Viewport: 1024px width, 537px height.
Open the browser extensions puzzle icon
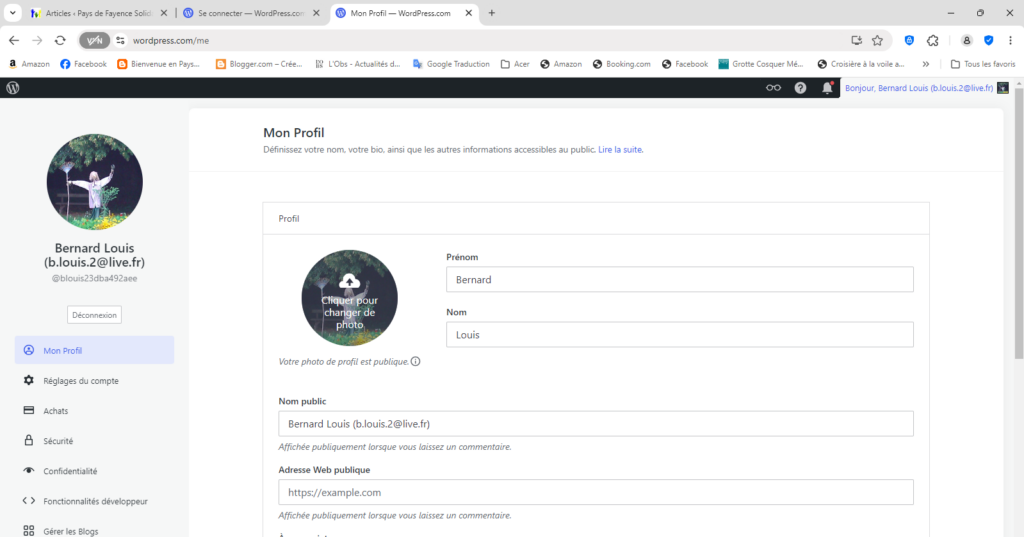tap(933, 40)
